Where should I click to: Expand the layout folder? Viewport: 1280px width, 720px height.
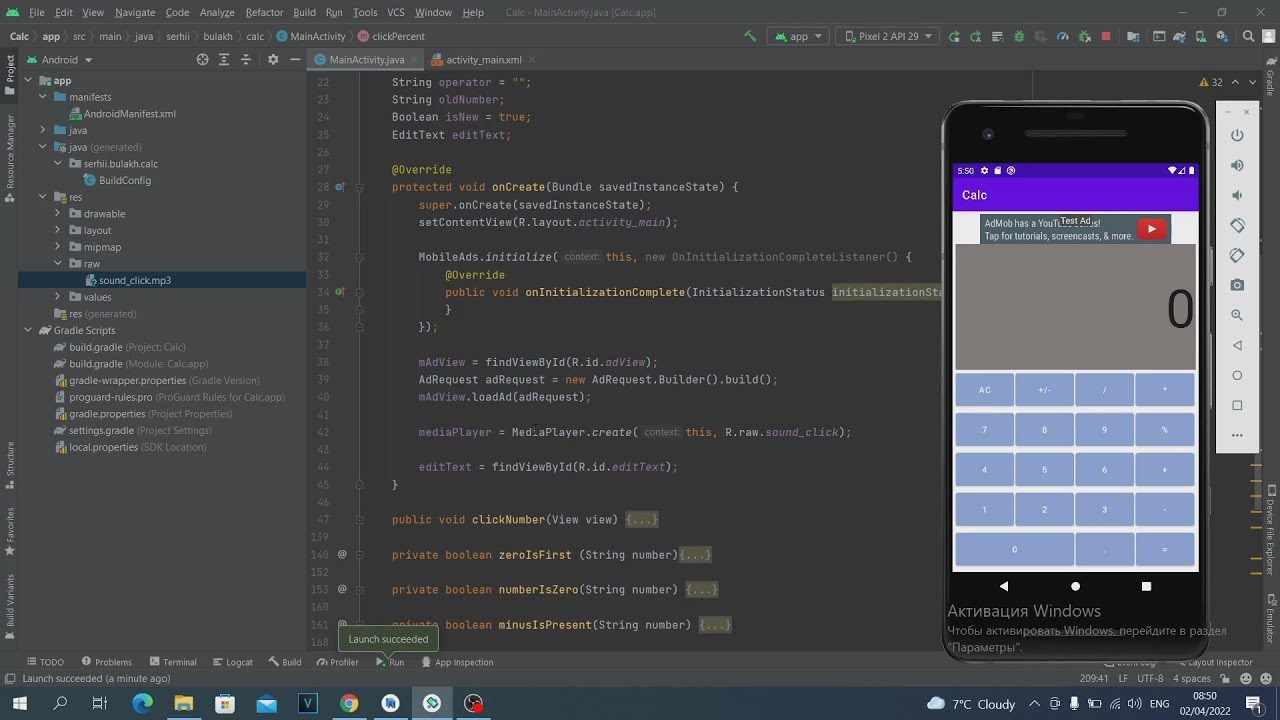58,230
